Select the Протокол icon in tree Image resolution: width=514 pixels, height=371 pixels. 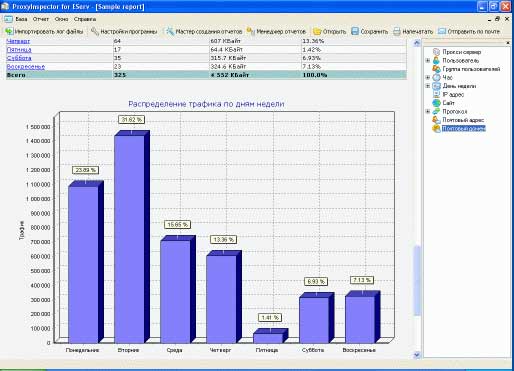coord(436,111)
